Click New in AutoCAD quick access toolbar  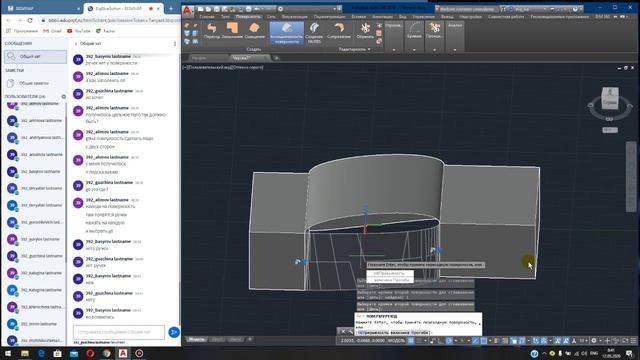200,9
